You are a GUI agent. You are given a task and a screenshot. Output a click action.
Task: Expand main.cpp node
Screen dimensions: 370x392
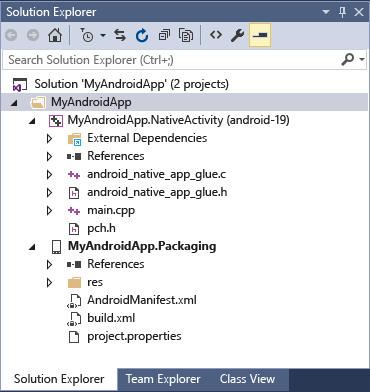coord(49,210)
